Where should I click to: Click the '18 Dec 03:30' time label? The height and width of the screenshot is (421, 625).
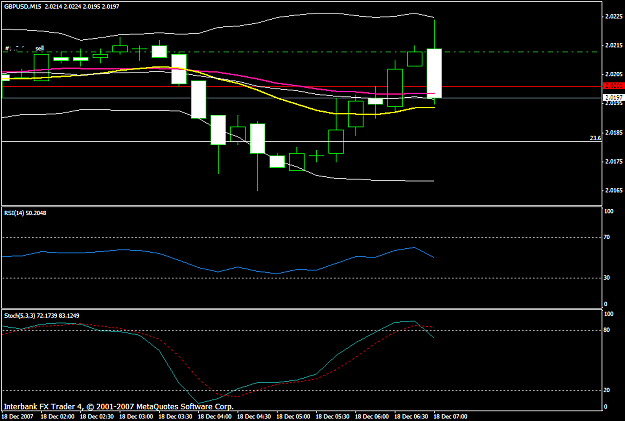point(175,417)
